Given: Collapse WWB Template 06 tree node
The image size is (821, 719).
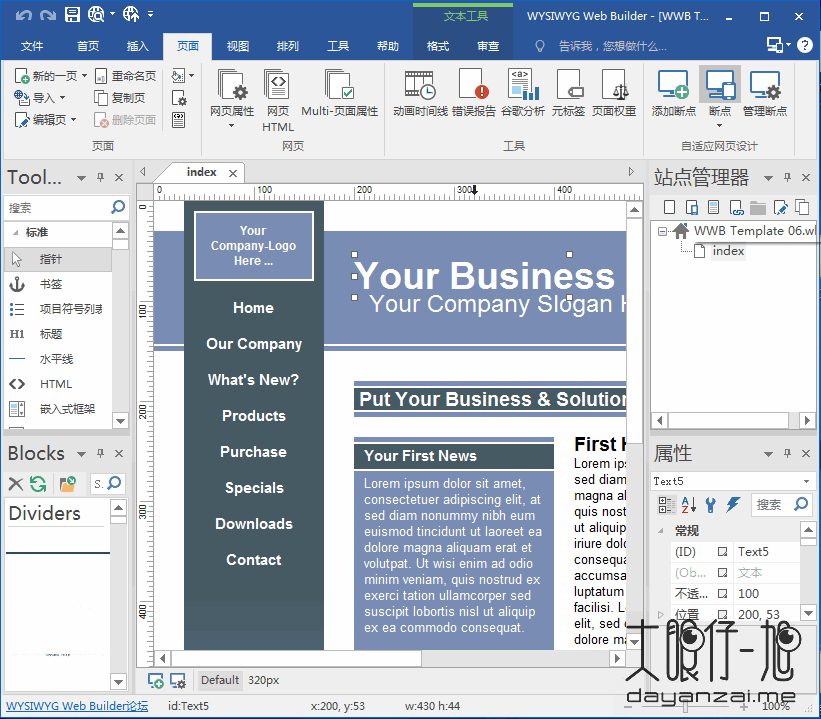Looking at the screenshot, I should [662, 231].
